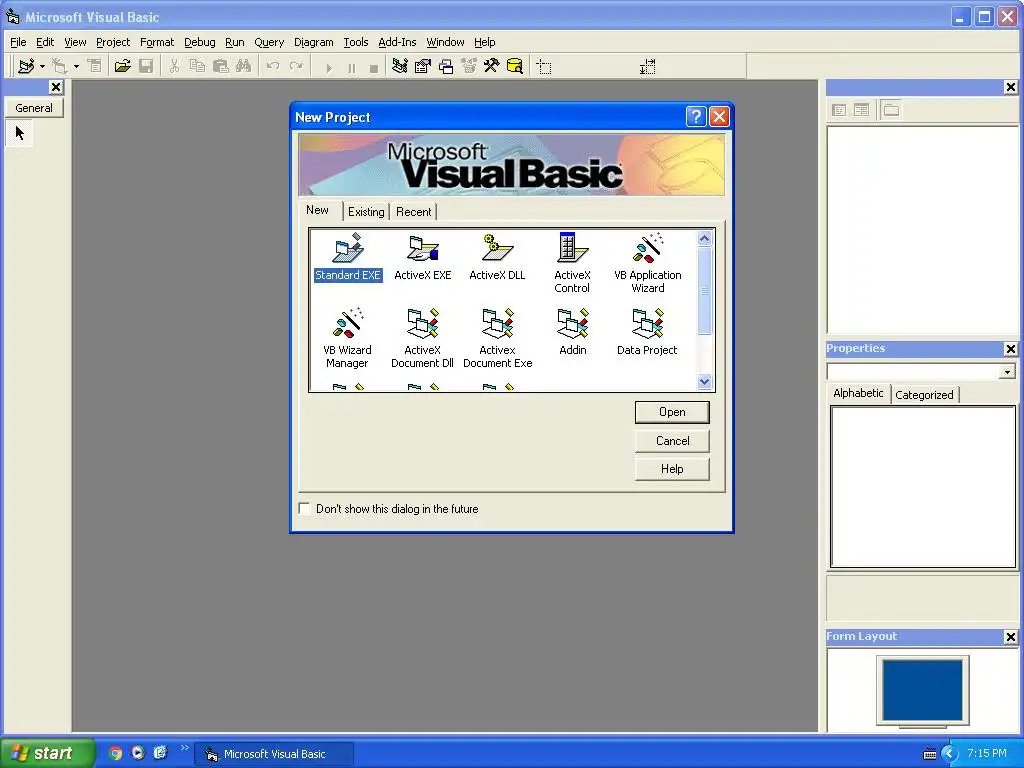Click the Undo arrow icon
Viewport: 1024px width, 768px height.
(x=273, y=66)
